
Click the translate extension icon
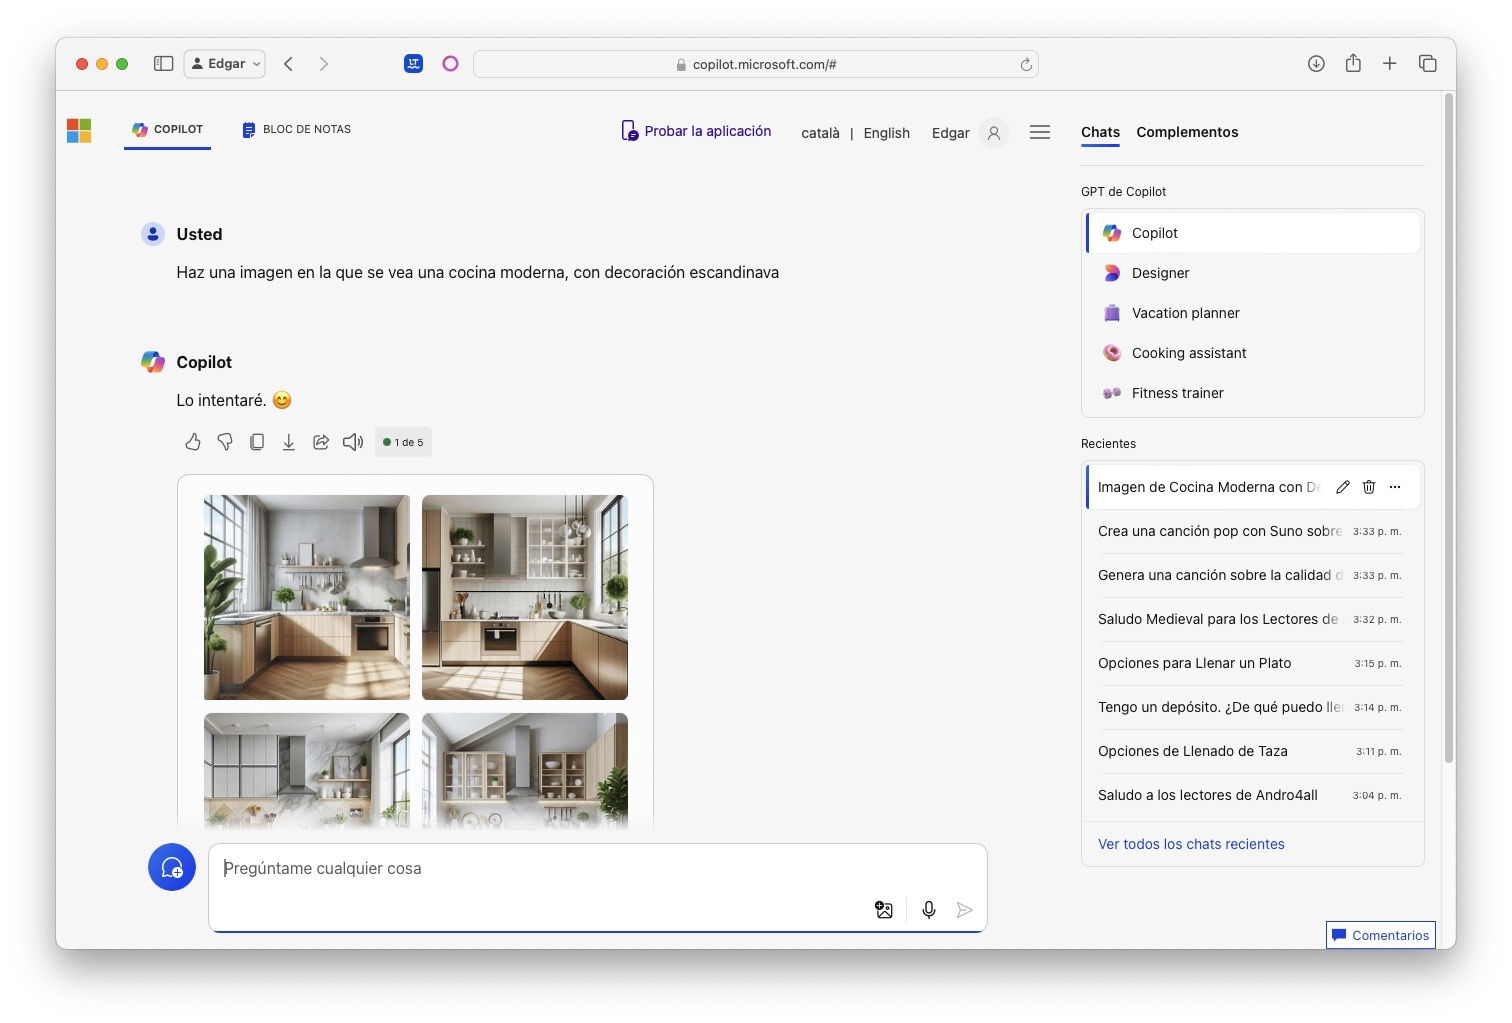413,63
